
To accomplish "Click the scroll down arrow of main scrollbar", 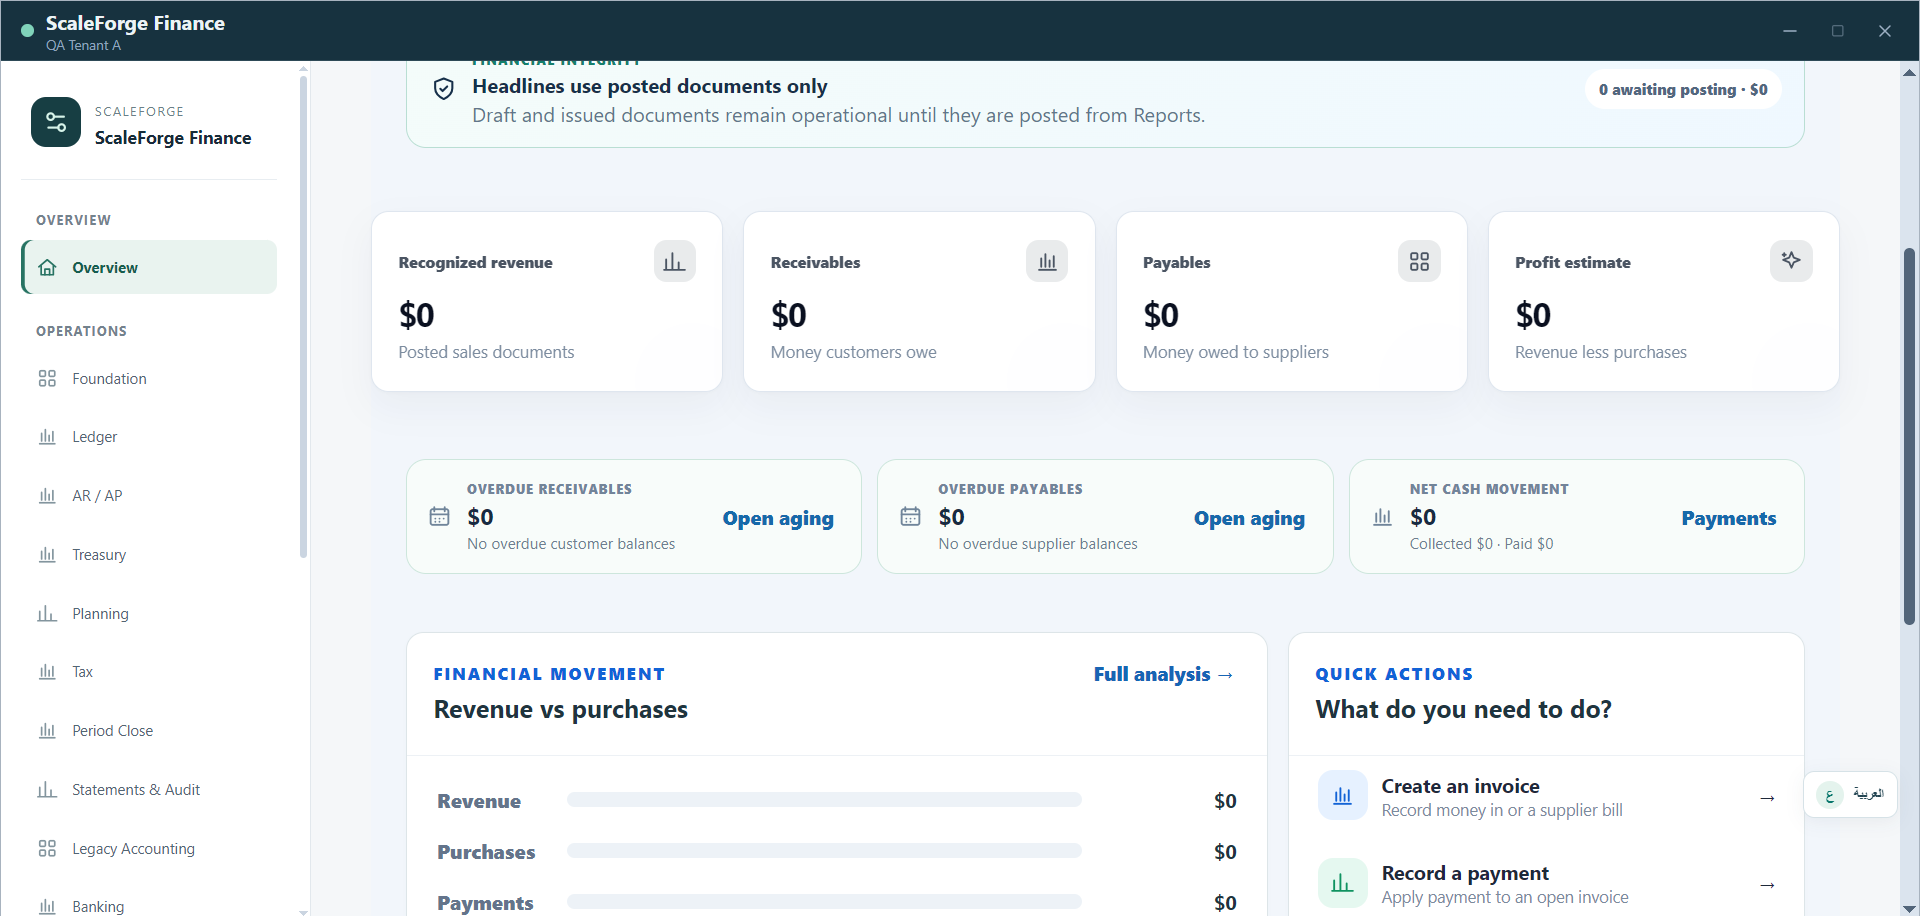I will click(1909, 907).
